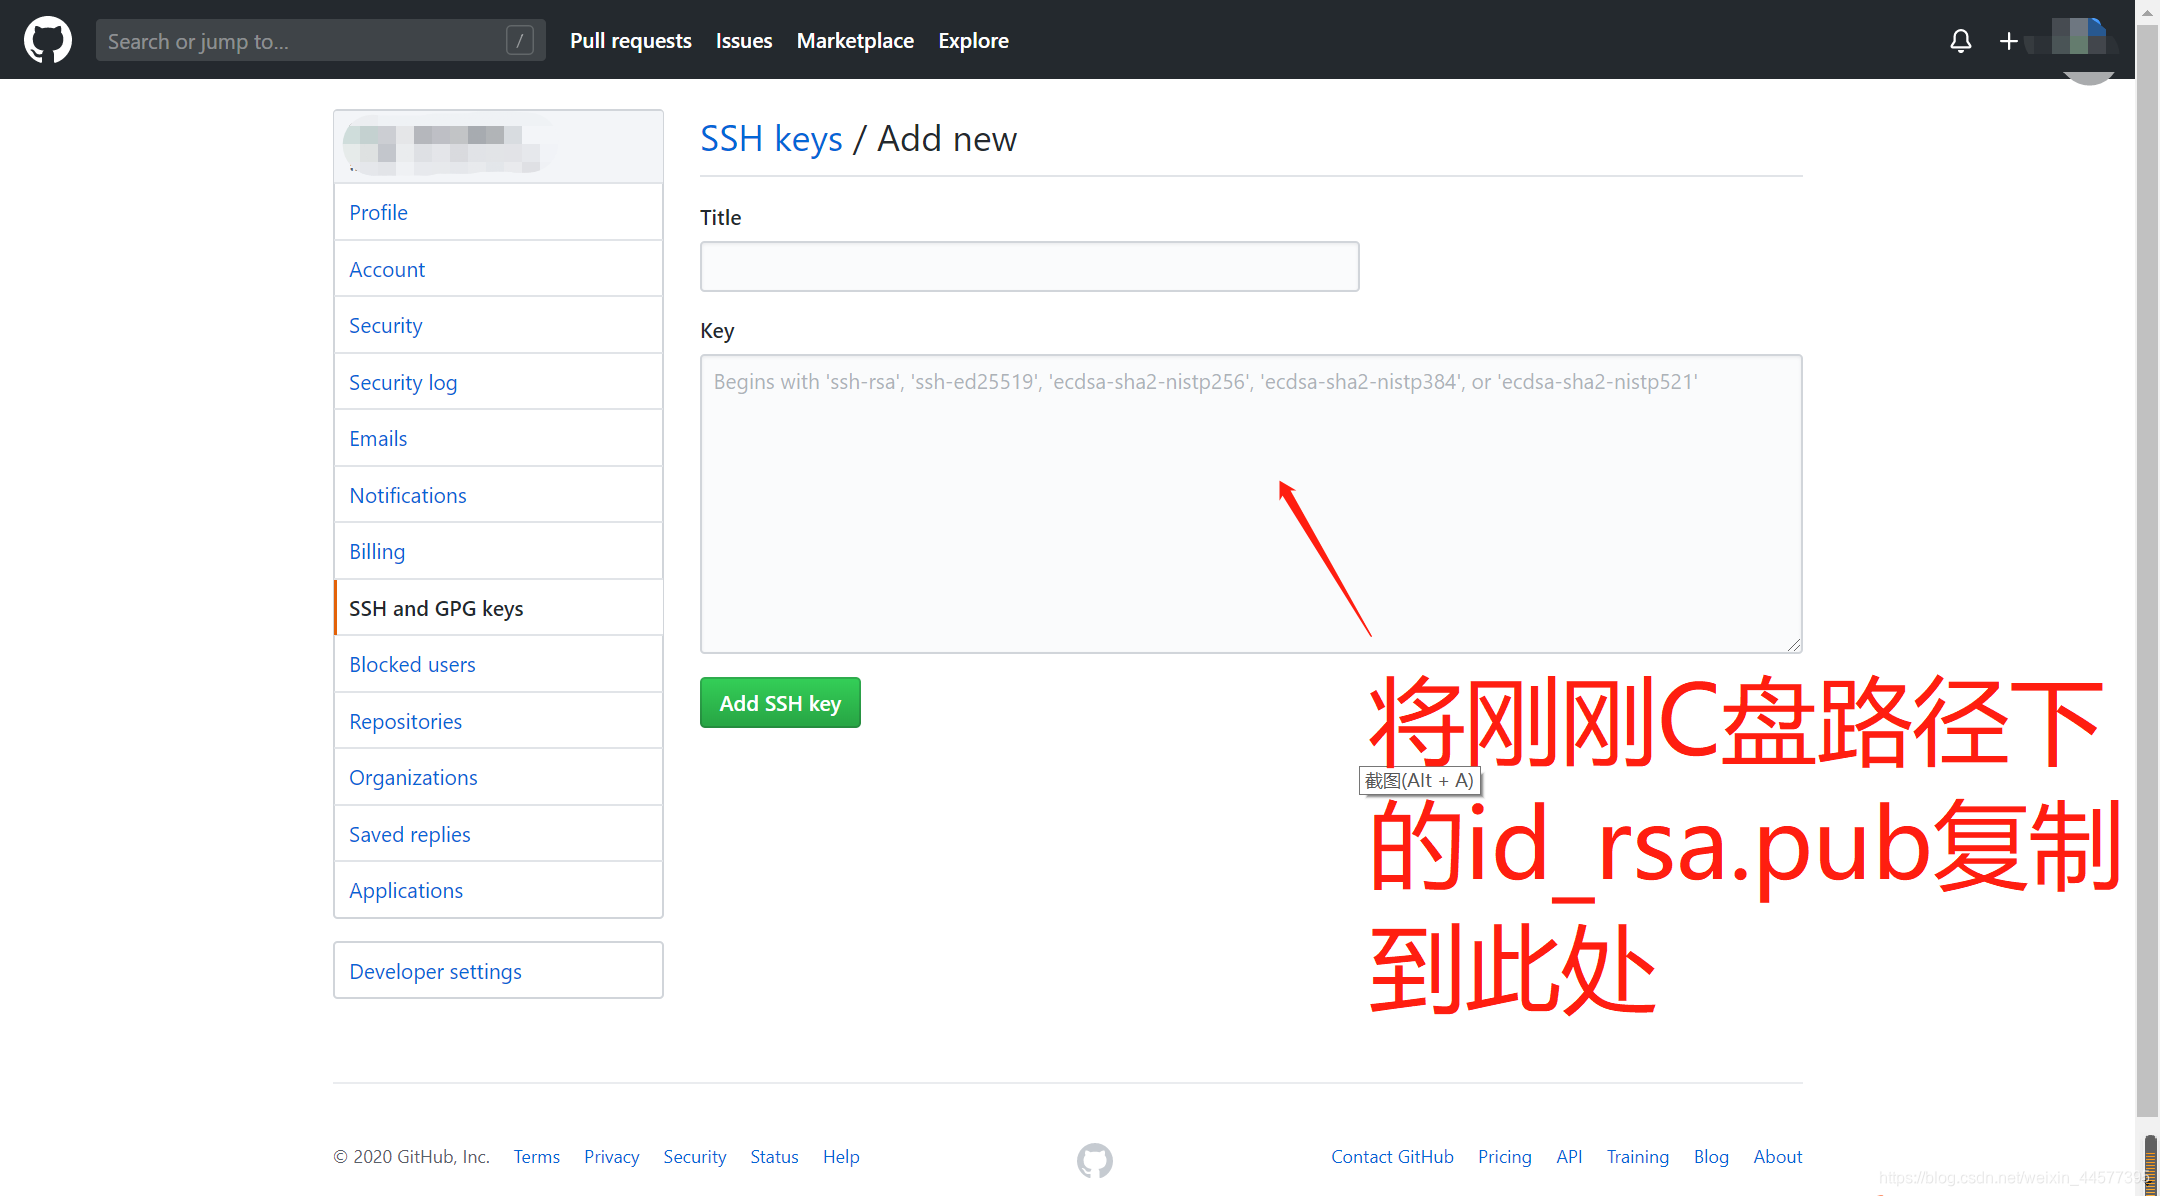The height and width of the screenshot is (1196, 2160).
Task: Select Security in sidebar
Action: point(498,325)
